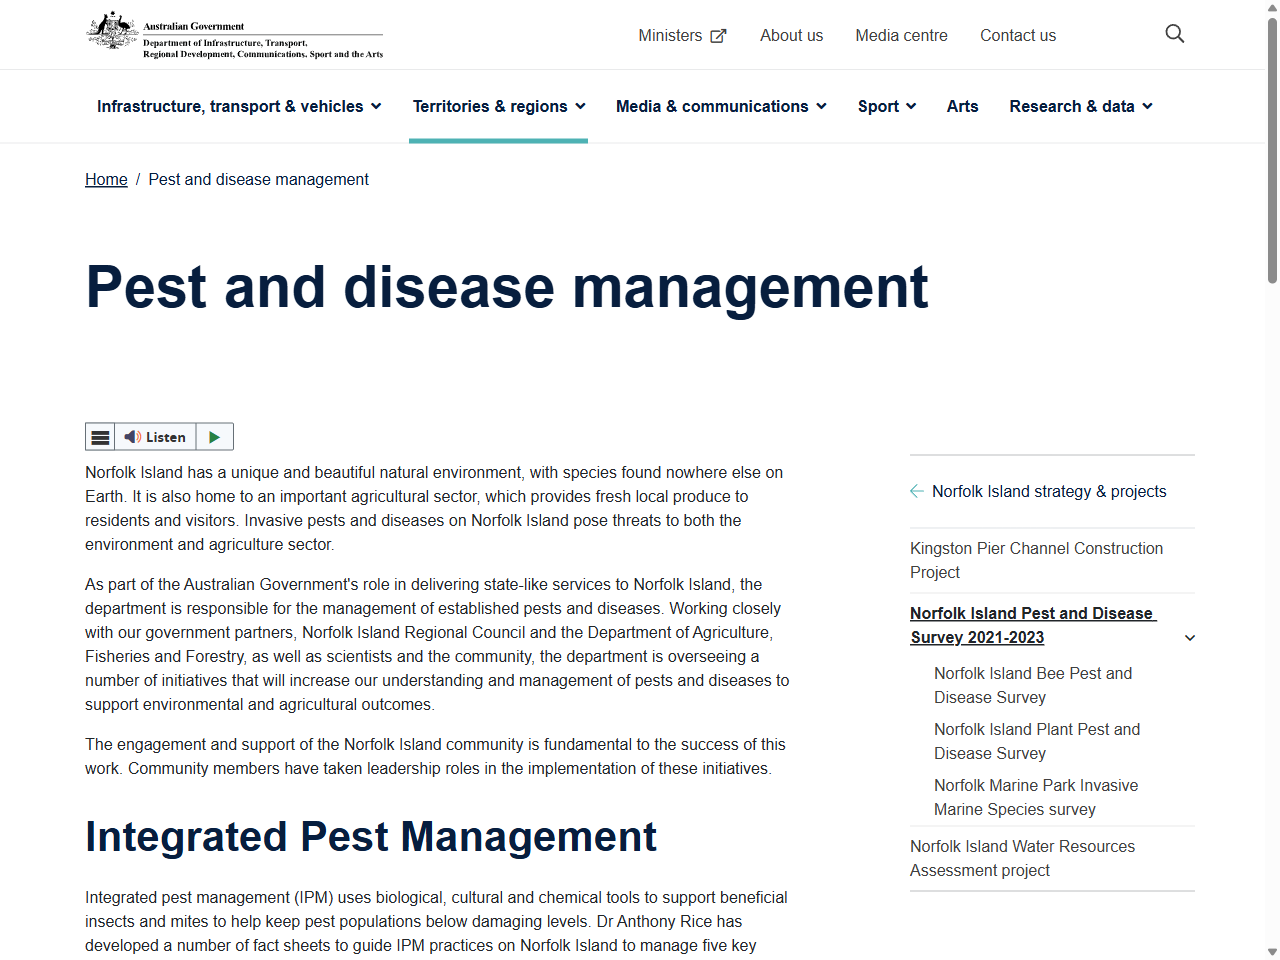Open the Sport dropdown menu
Image resolution: width=1280 pixels, height=960 pixels.
tap(887, 106)
